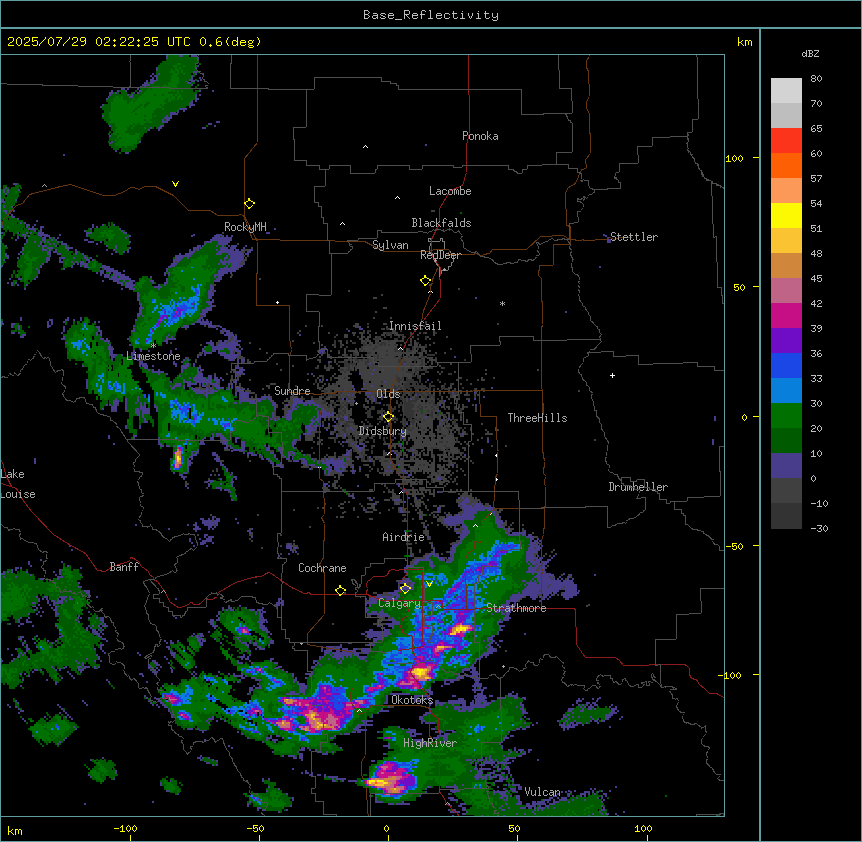Click the Sylvan label on map
This screenshot has width=862, height=842.
(390, 245)
